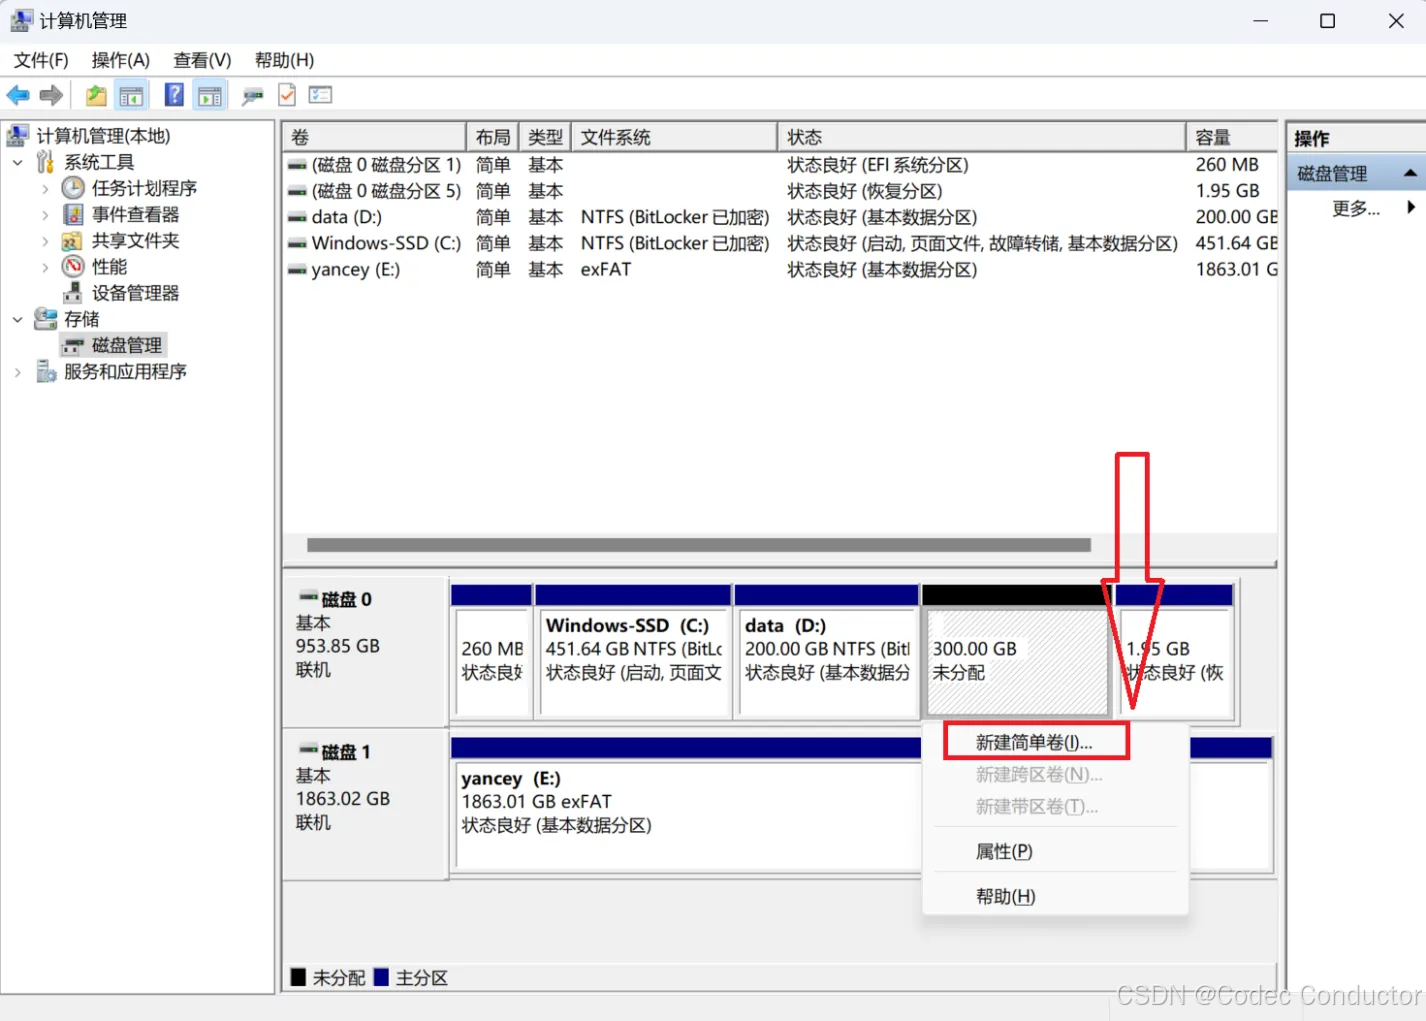Maximize the 计算机管理 window

(1327, 21)
